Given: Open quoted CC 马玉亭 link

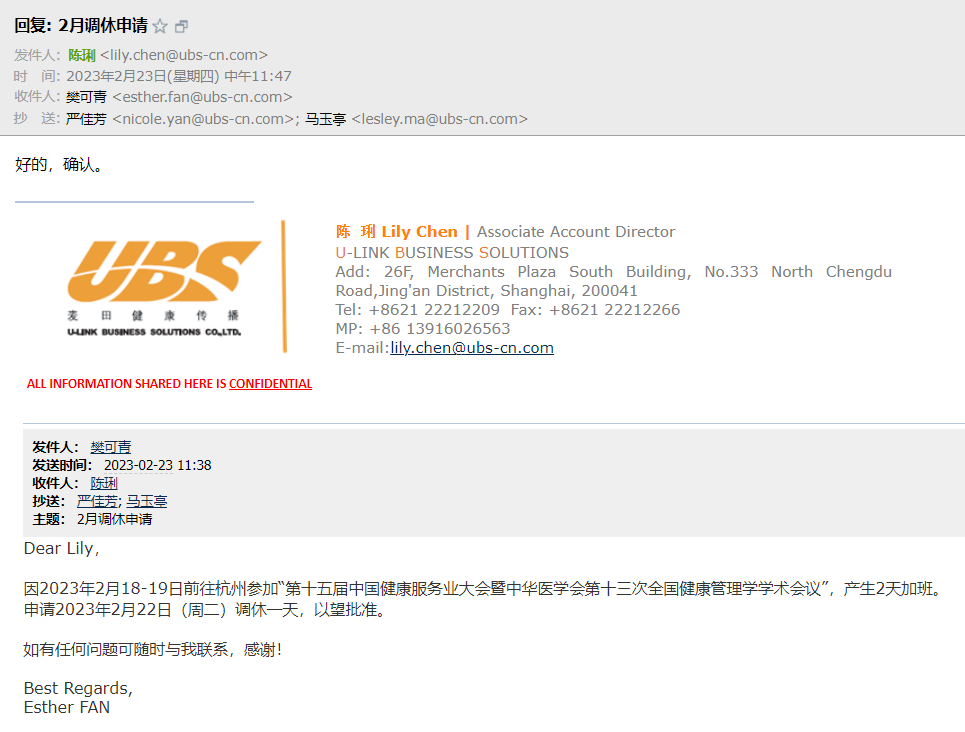Looking at the screenshot, I should (146, 501).
